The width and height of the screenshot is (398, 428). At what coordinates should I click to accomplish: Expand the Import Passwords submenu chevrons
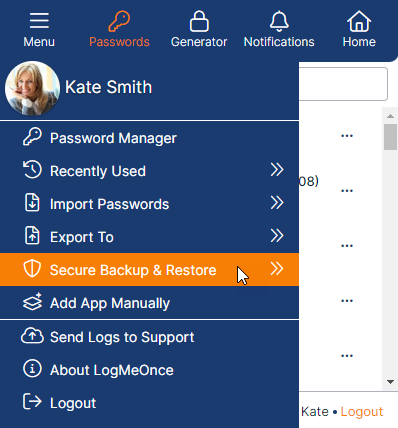point(277,202)
